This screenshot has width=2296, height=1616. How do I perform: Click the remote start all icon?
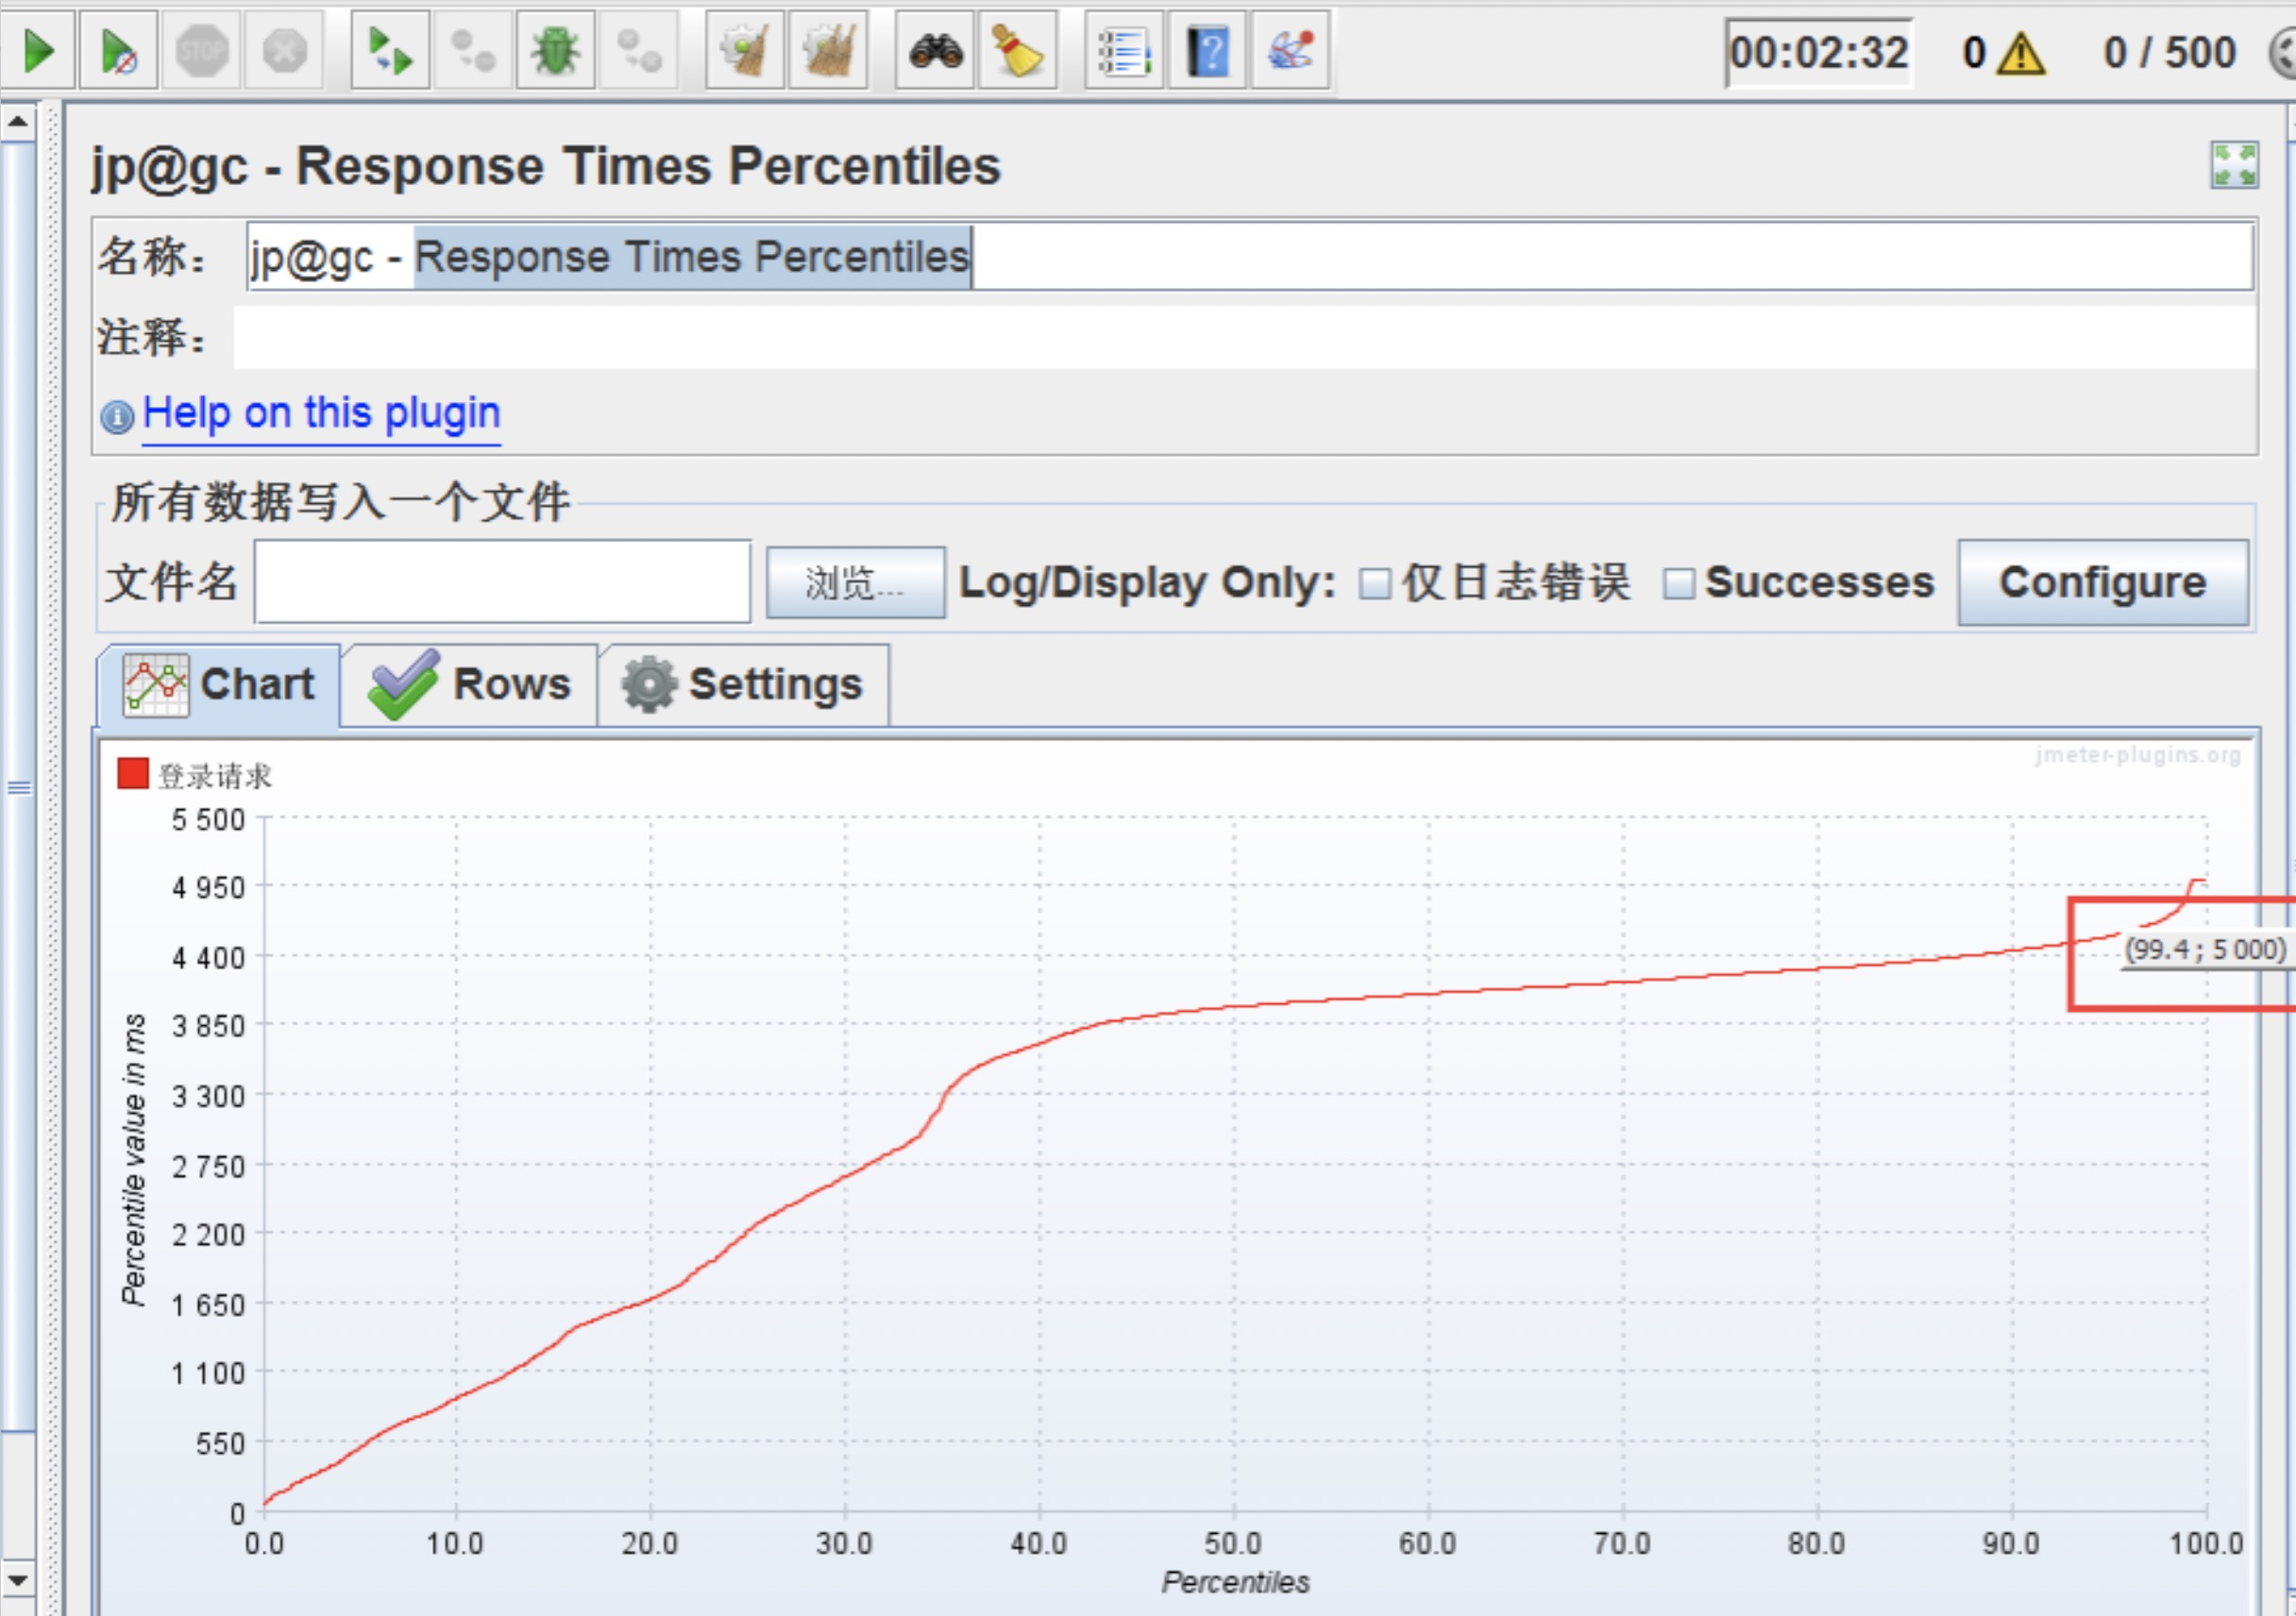(390, 51)
